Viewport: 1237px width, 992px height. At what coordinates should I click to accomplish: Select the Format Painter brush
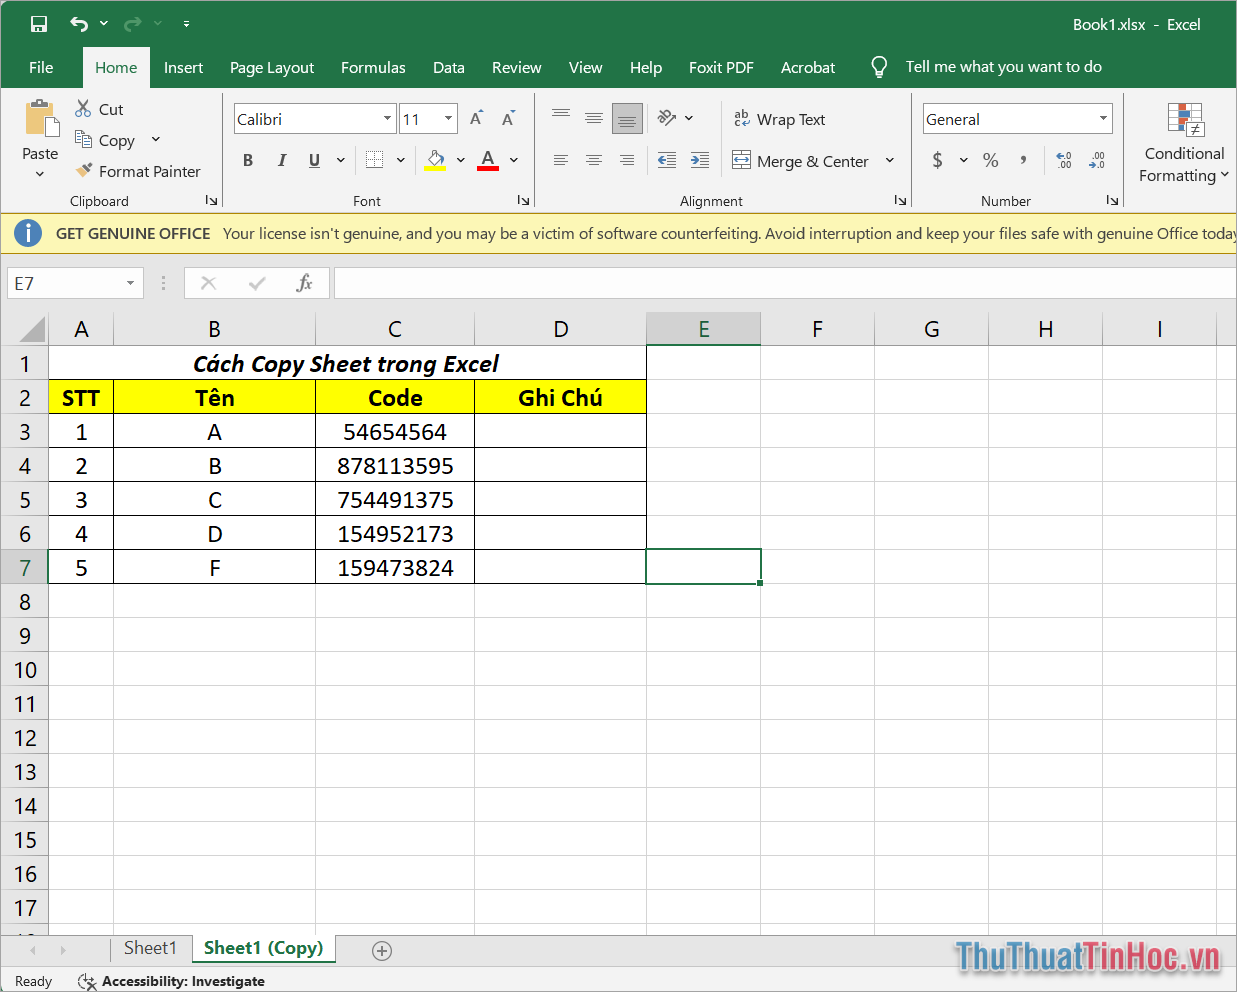click(x=138, y=171)
